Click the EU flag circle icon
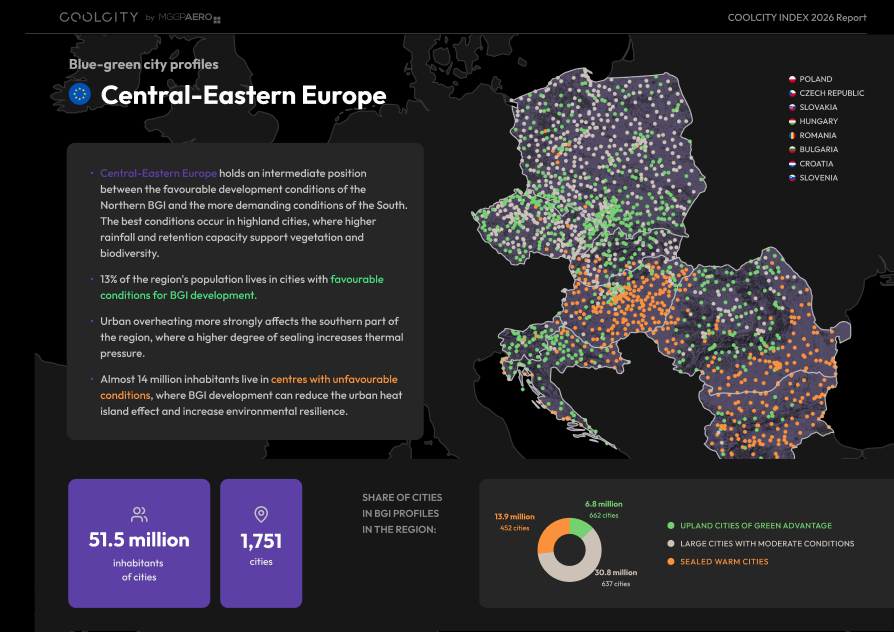Screen dimensions: 894x632 pos(80,94)
